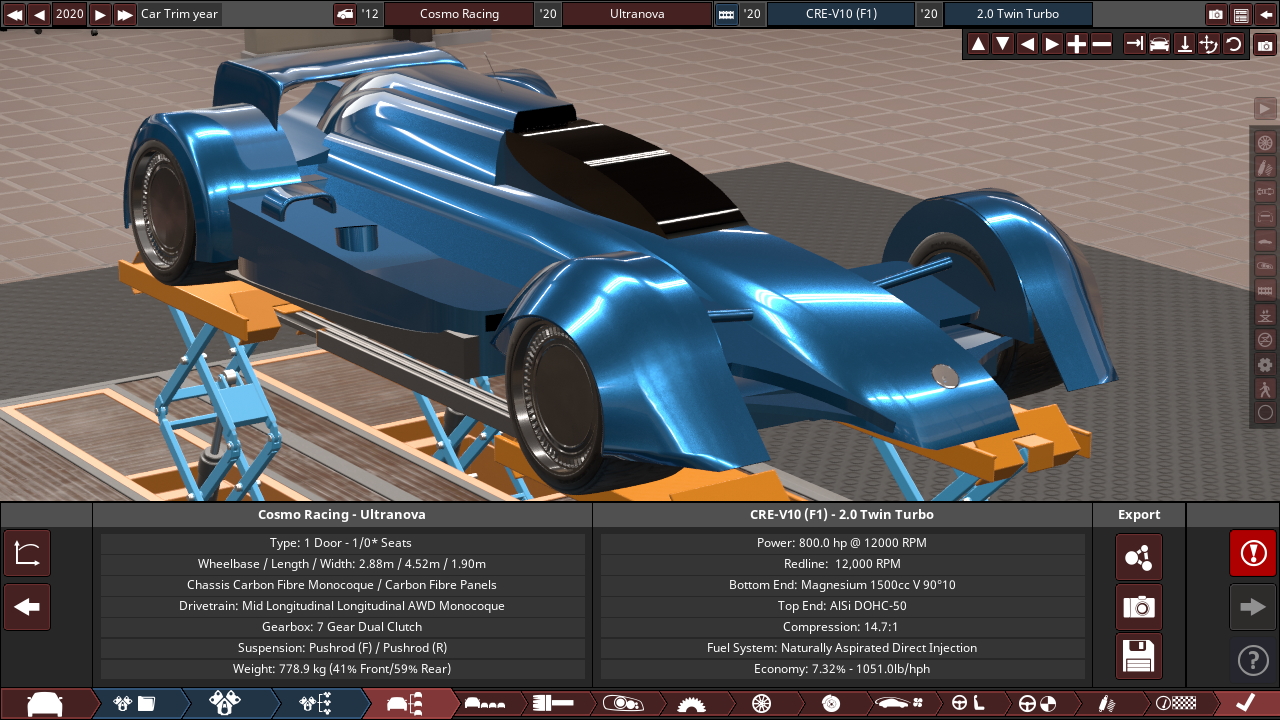Image resolution: width=1280 pixels, height=720 pixels.
Task: Click top-right back arrow to exit
Action: 1266,14
